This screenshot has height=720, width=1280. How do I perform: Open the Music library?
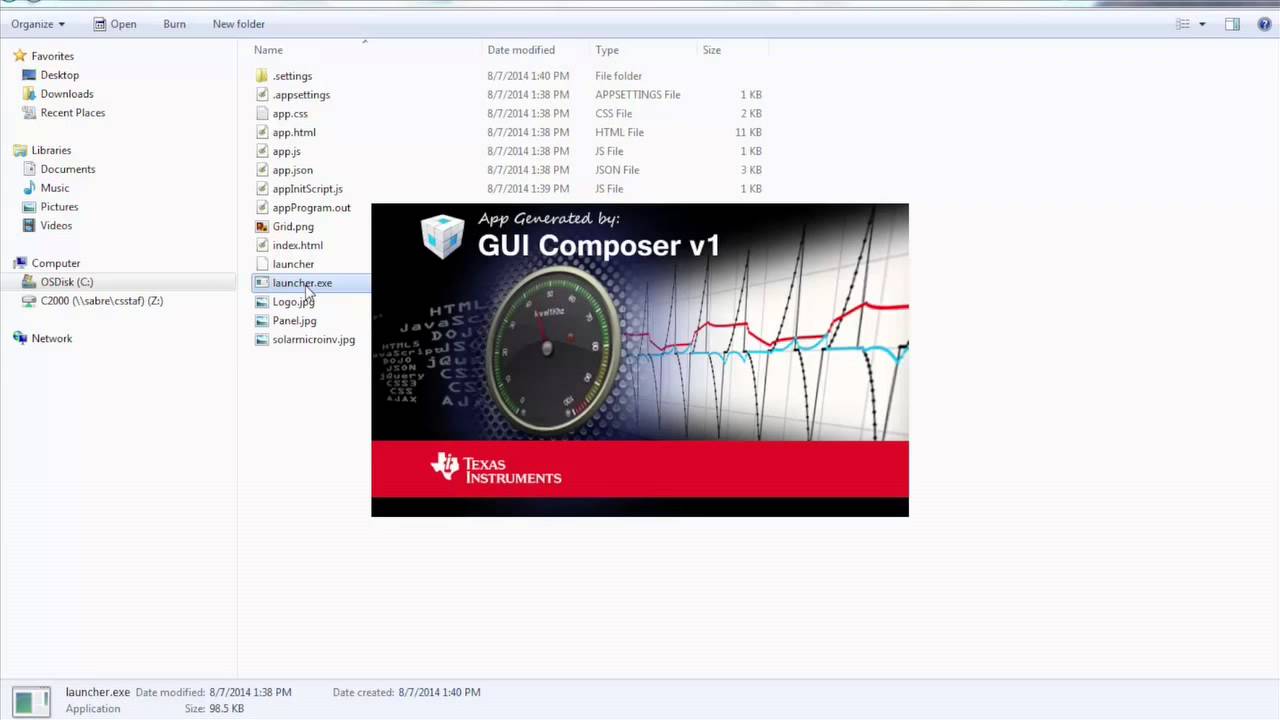point(55,188)
